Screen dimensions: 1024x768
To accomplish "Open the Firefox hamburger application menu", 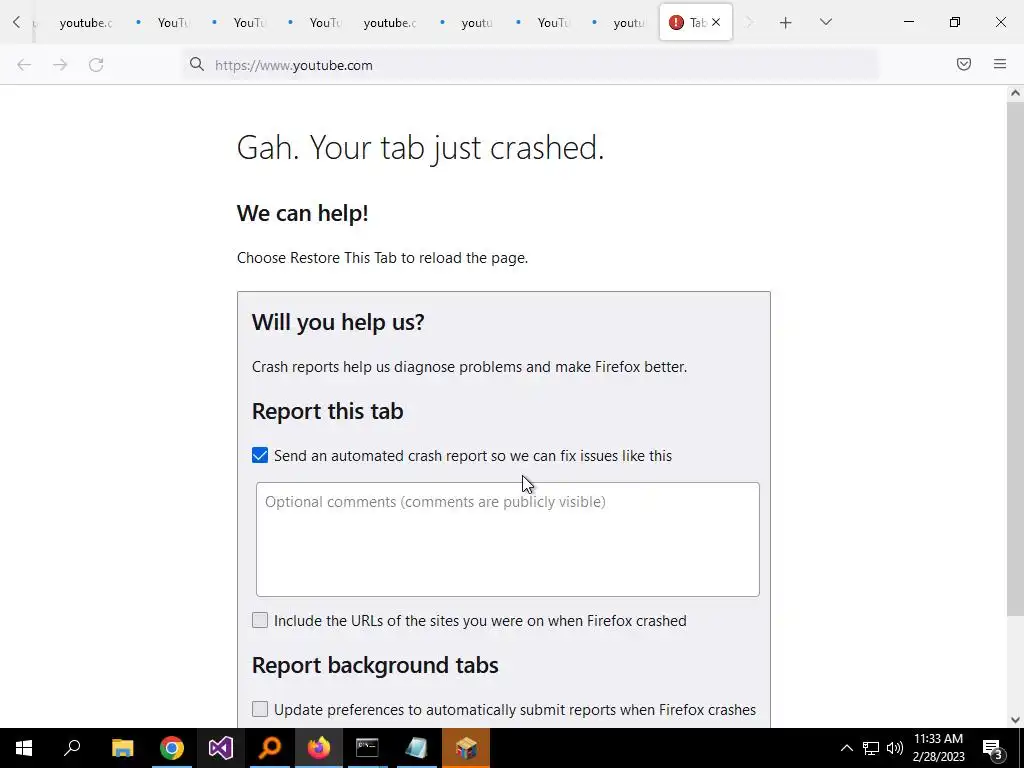I will point(1000,64).
